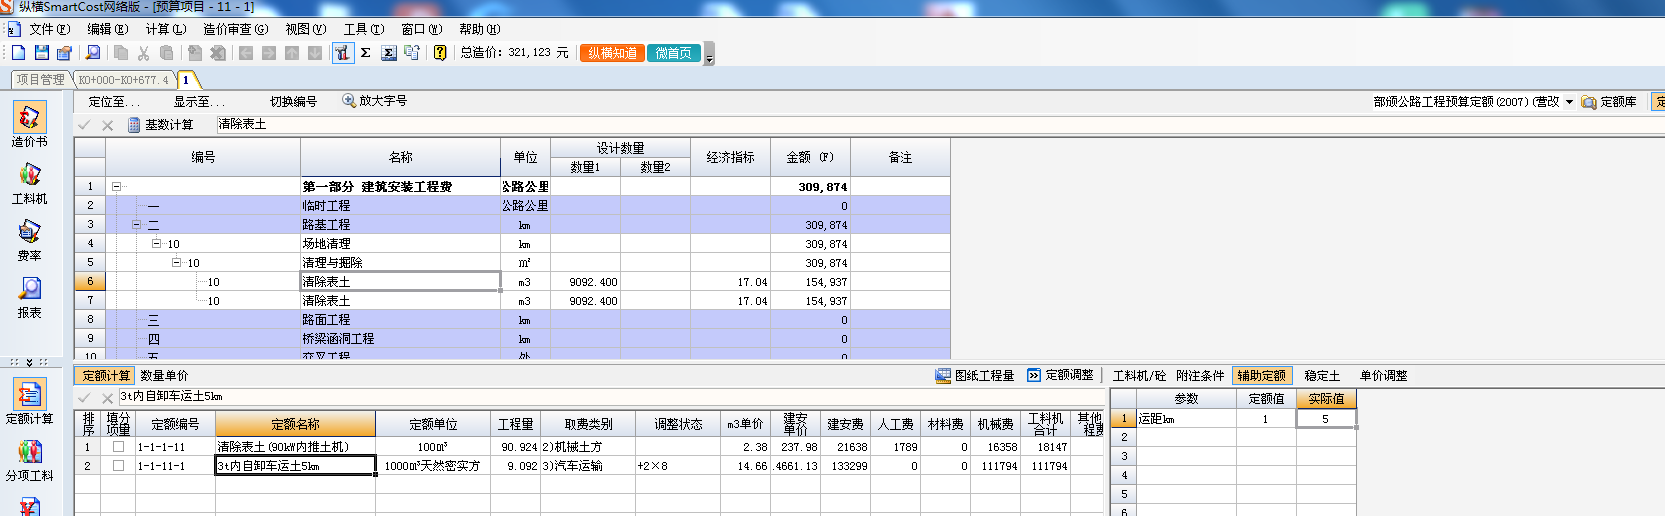Open the 部颁公路工程预算定额 dropdown
Viewport: 1665px width, 516px height.
[x=1569, y=102]
